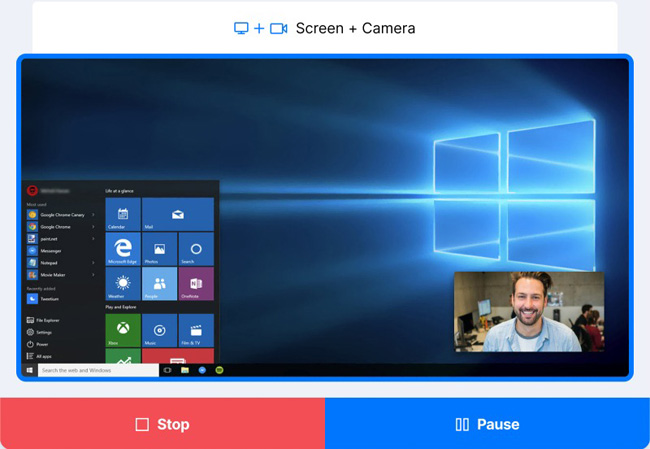This screenshot has width=650, height=449.
Task: Open the Photos tile
Action: coord(160,249)
